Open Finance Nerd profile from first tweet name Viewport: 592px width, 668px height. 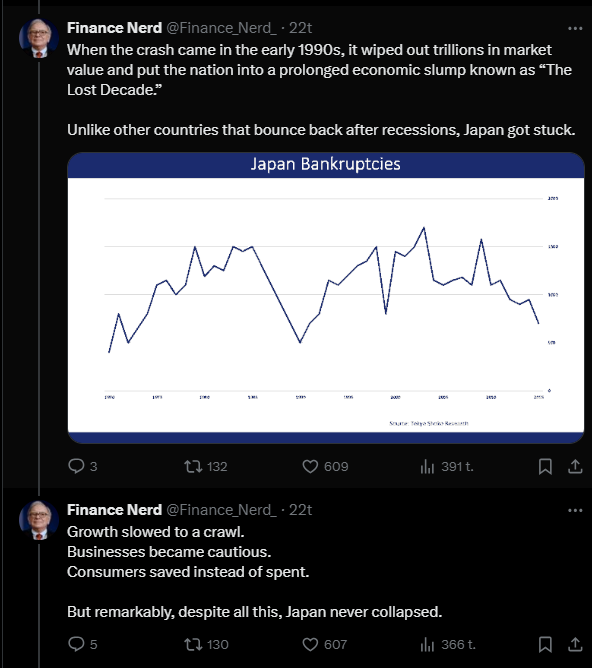(x=114, y=28)
